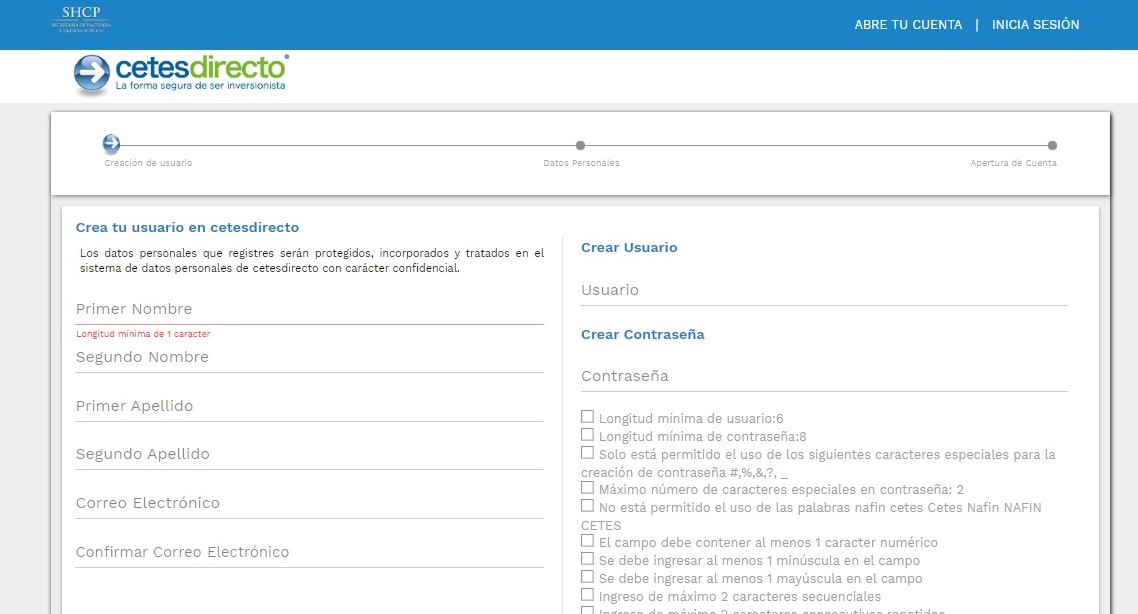Click the cetesdirecto blue arrow logo
This screenshot has width=1138, height=614.
[x=92, y=73]
